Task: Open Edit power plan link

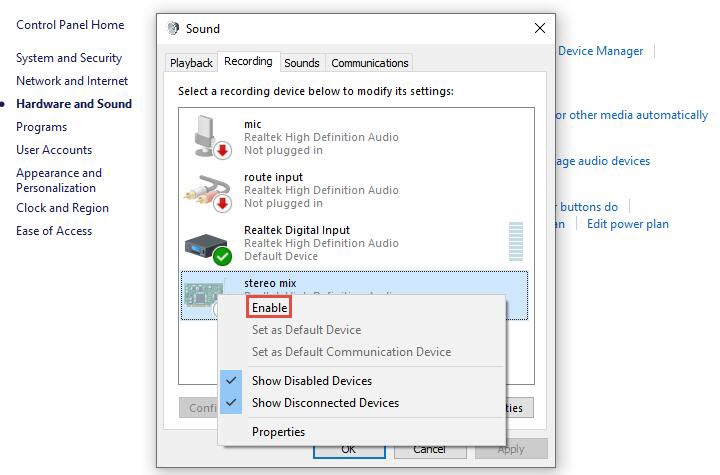Action: tap(627, 224)
